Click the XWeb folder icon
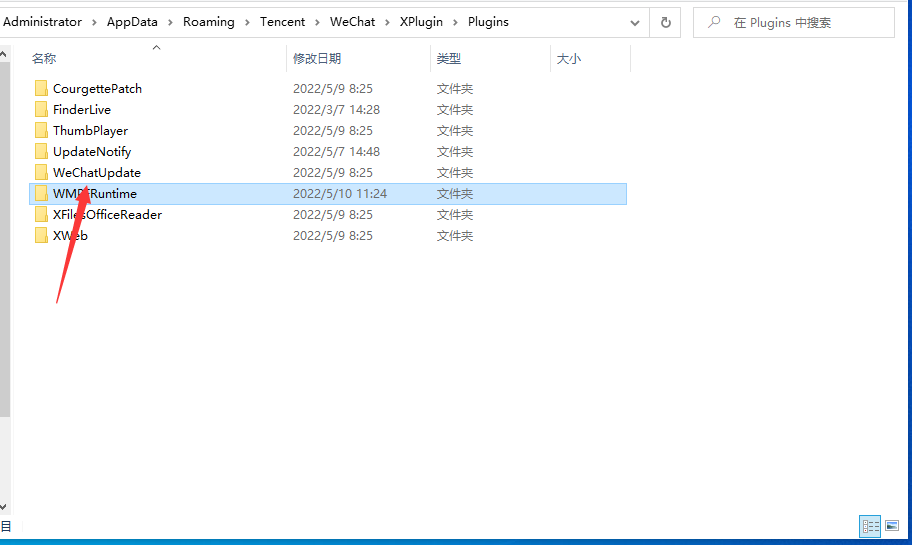This screenshot has height=545, width=912. 41,235
